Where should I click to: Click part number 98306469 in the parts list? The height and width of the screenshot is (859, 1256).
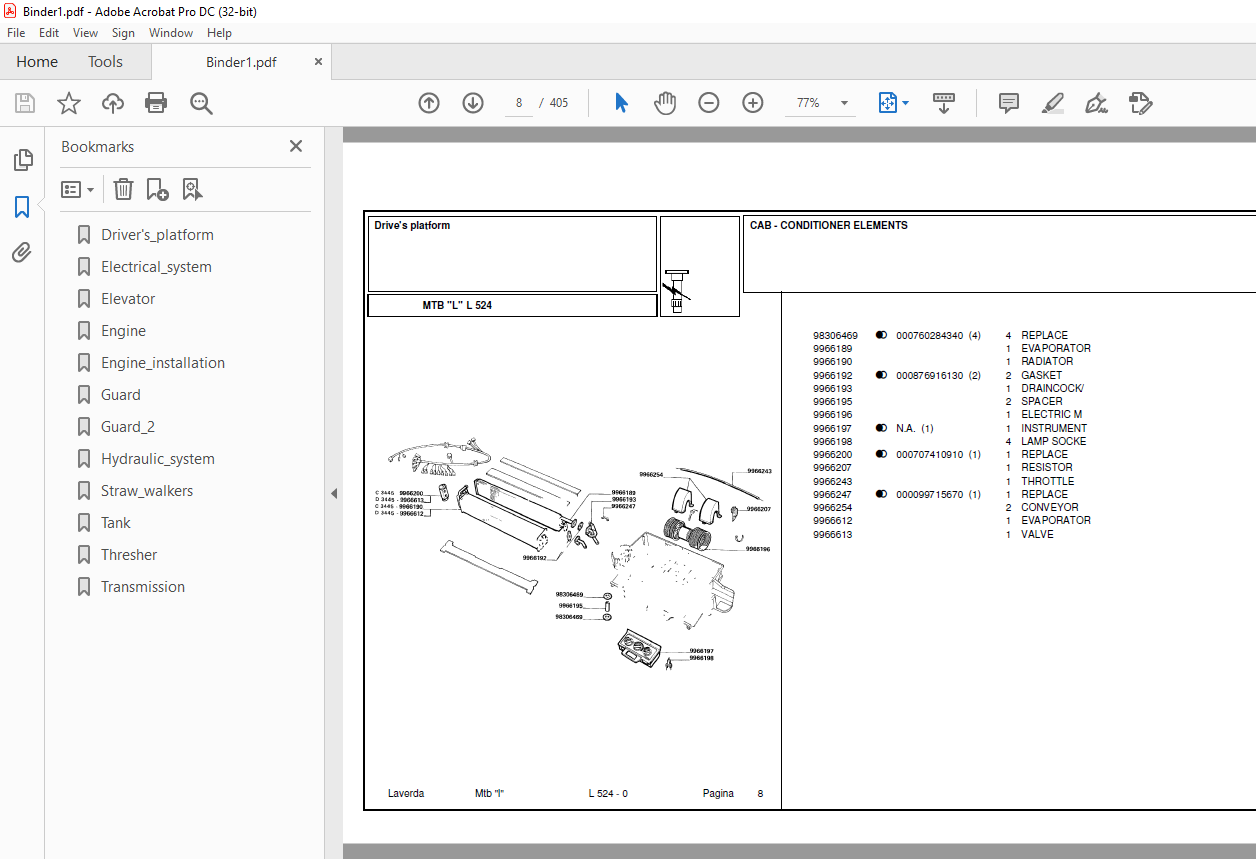tap(836, 336)
